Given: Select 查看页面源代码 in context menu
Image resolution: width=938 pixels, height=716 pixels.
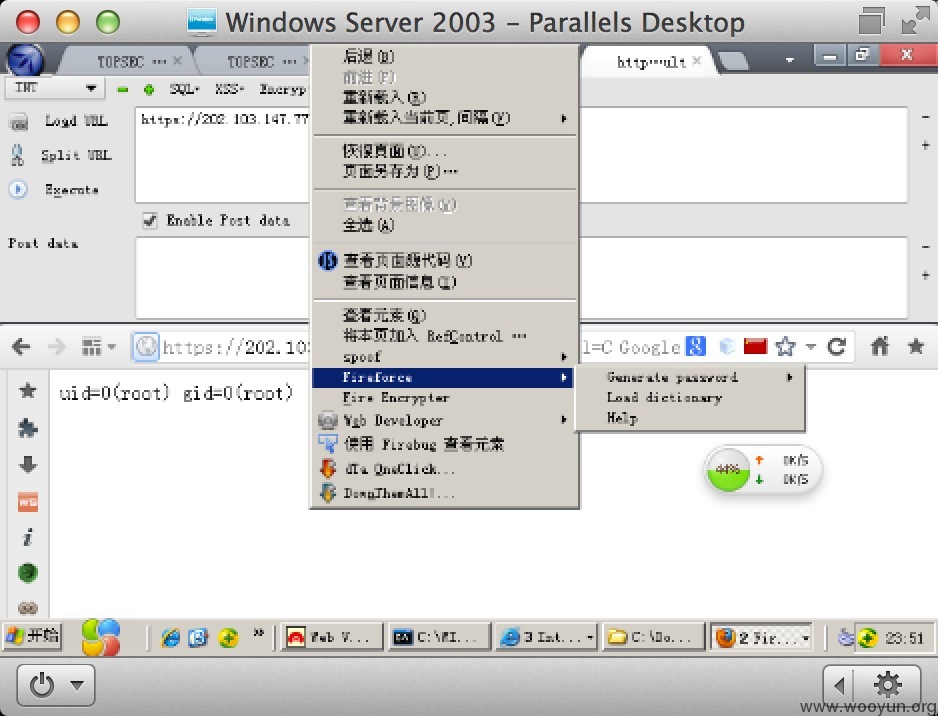Looking at the screenshot, I should click(444, 260).
